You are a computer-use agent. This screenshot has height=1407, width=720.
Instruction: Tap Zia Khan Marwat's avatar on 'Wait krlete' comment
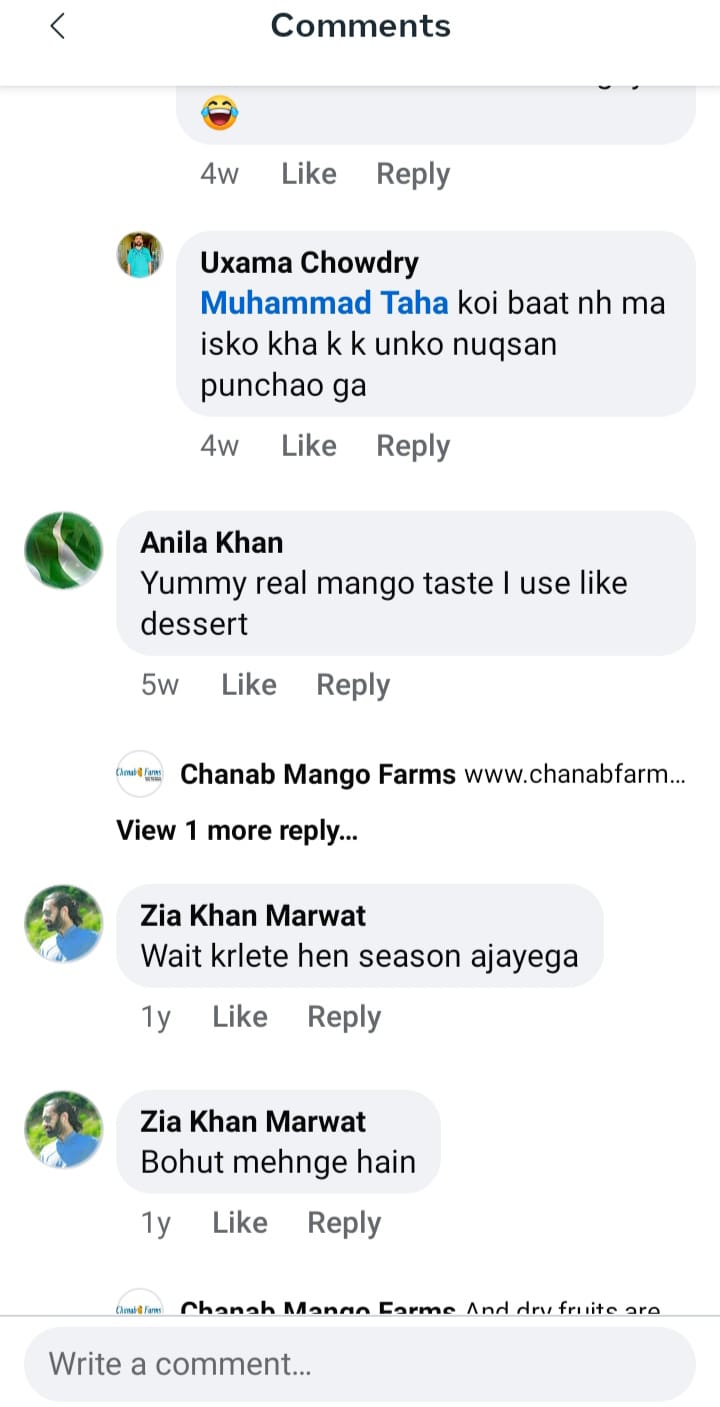pyautogui.click(x=64, y=923)
